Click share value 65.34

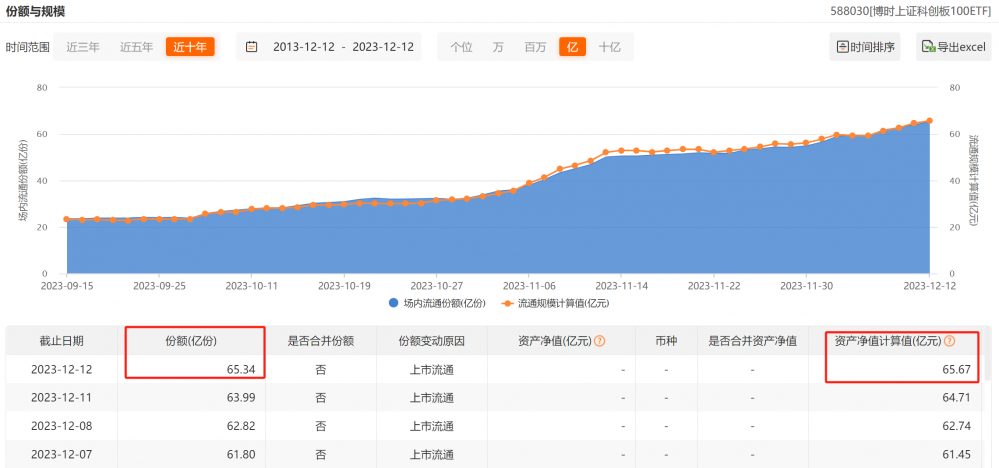tap(243, 369)
